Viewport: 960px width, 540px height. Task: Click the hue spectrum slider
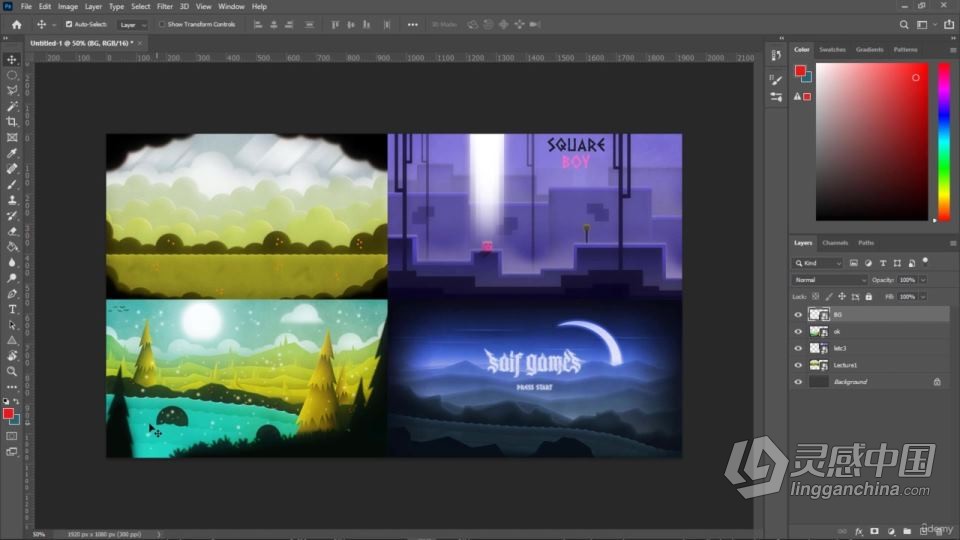coord(944,141)
